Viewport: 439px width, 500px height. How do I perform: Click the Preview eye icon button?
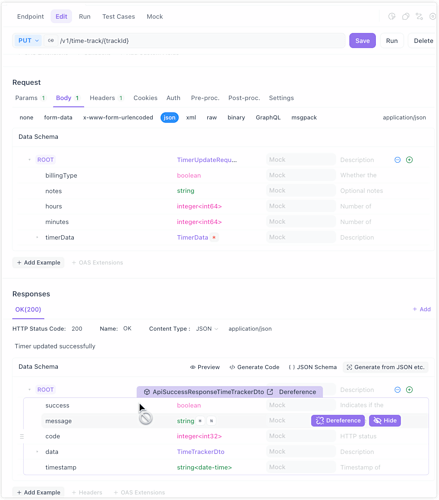[205, 367]
